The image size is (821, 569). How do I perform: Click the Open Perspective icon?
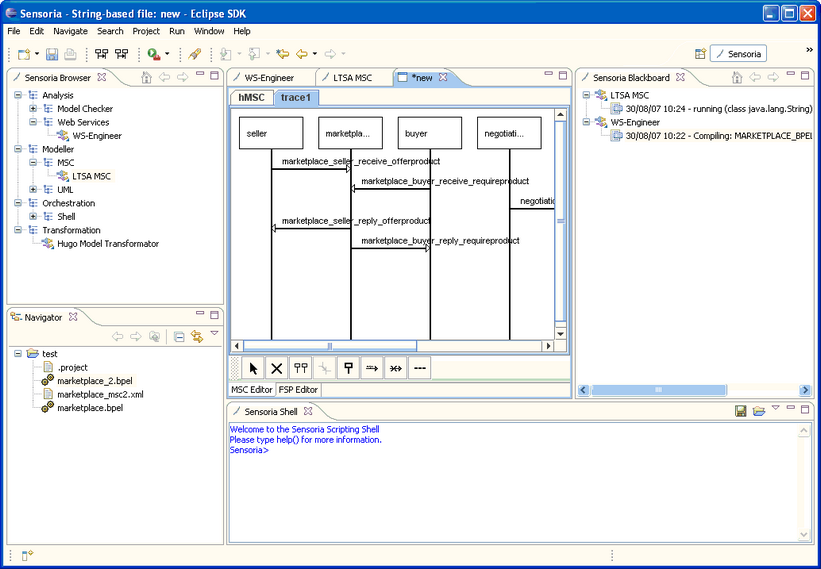tap(701, 54)
